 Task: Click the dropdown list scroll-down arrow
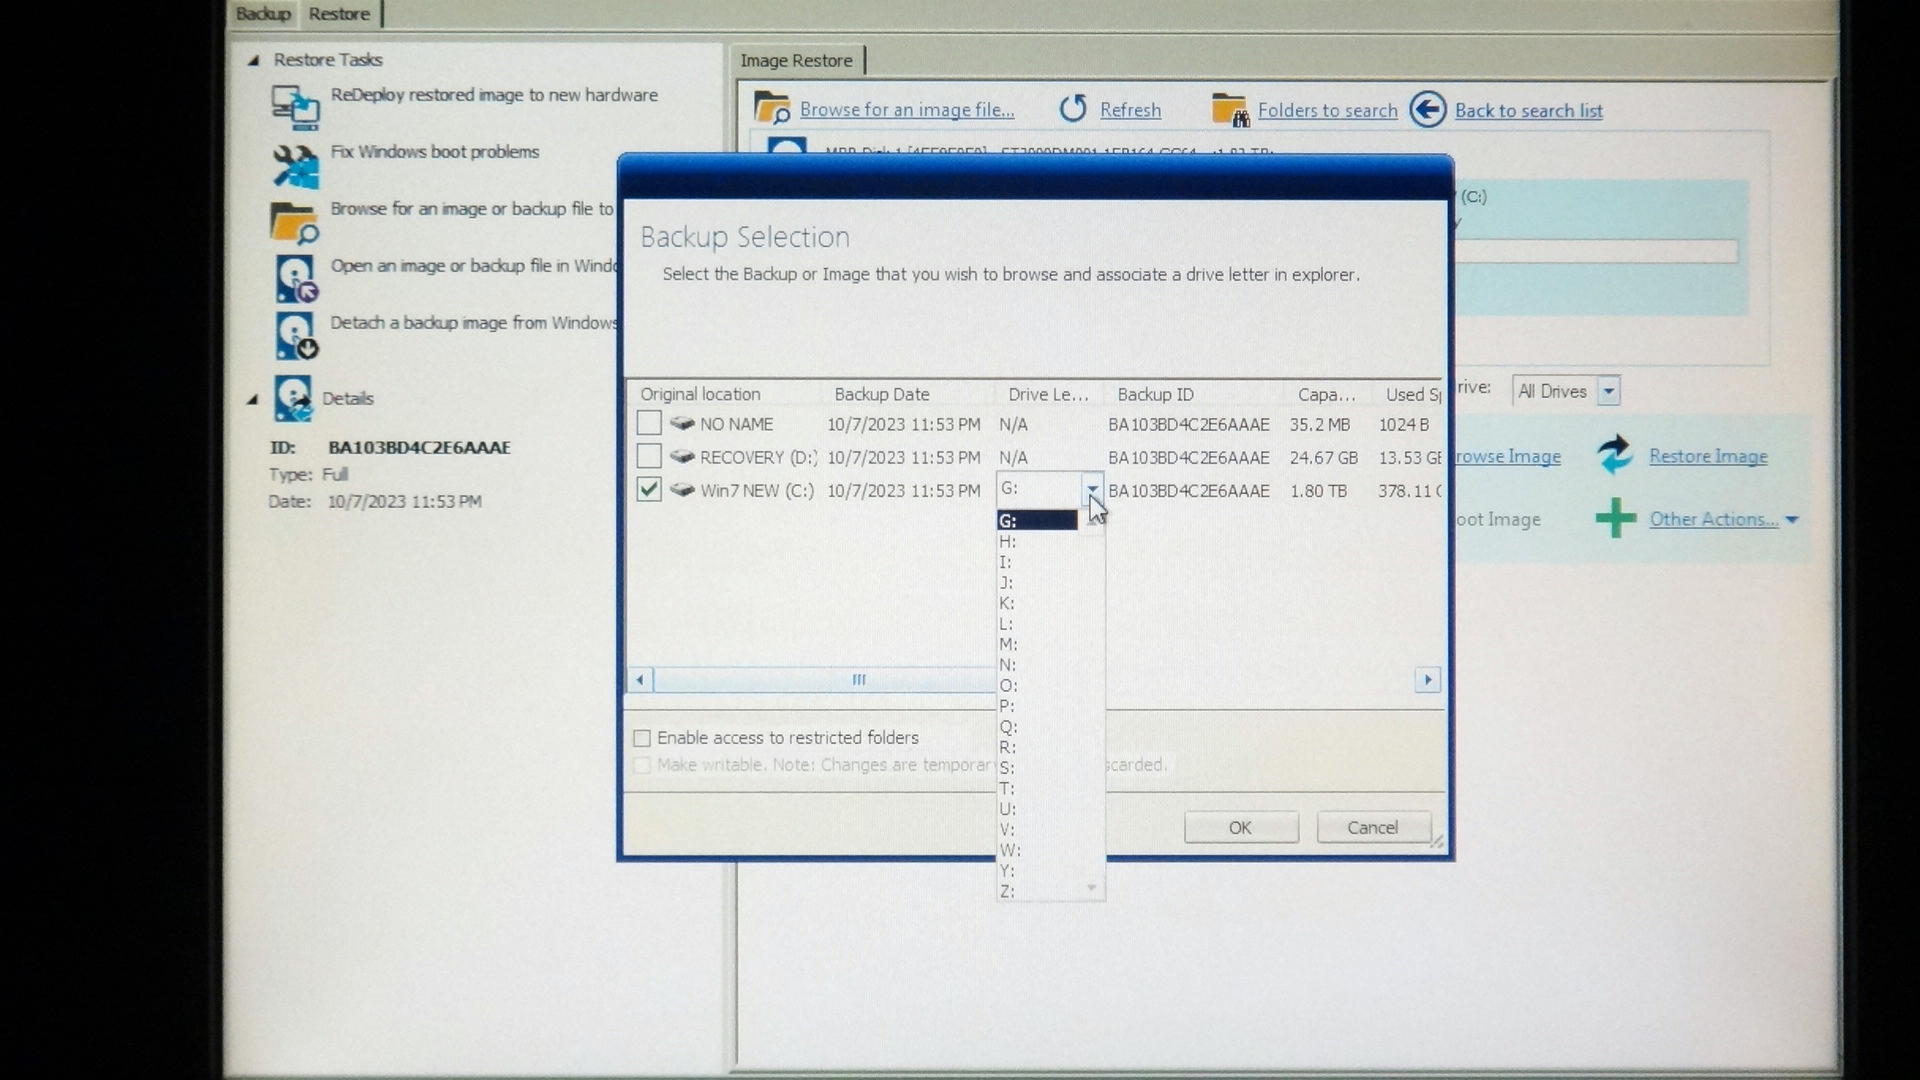point(1092,887)
